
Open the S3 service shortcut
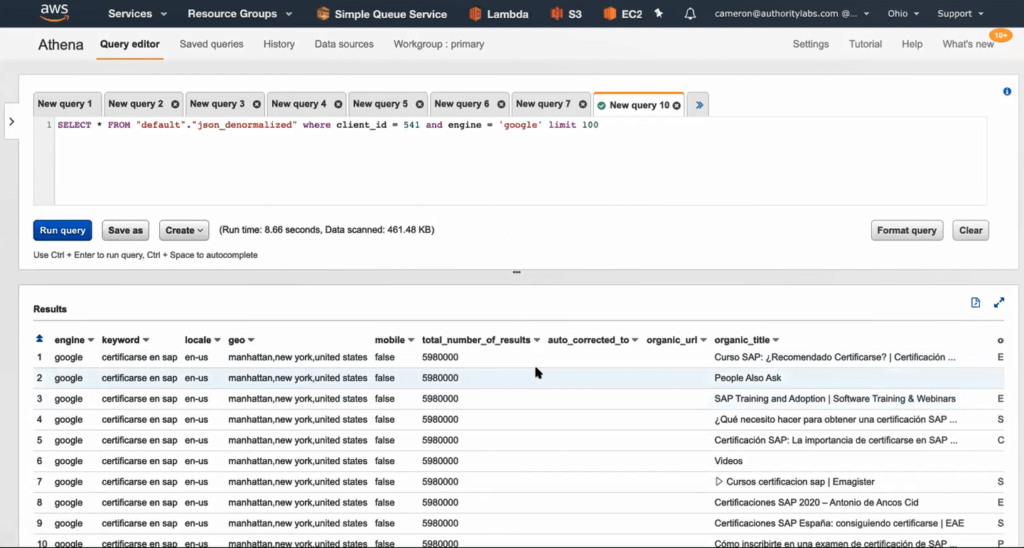coord(566,14)
